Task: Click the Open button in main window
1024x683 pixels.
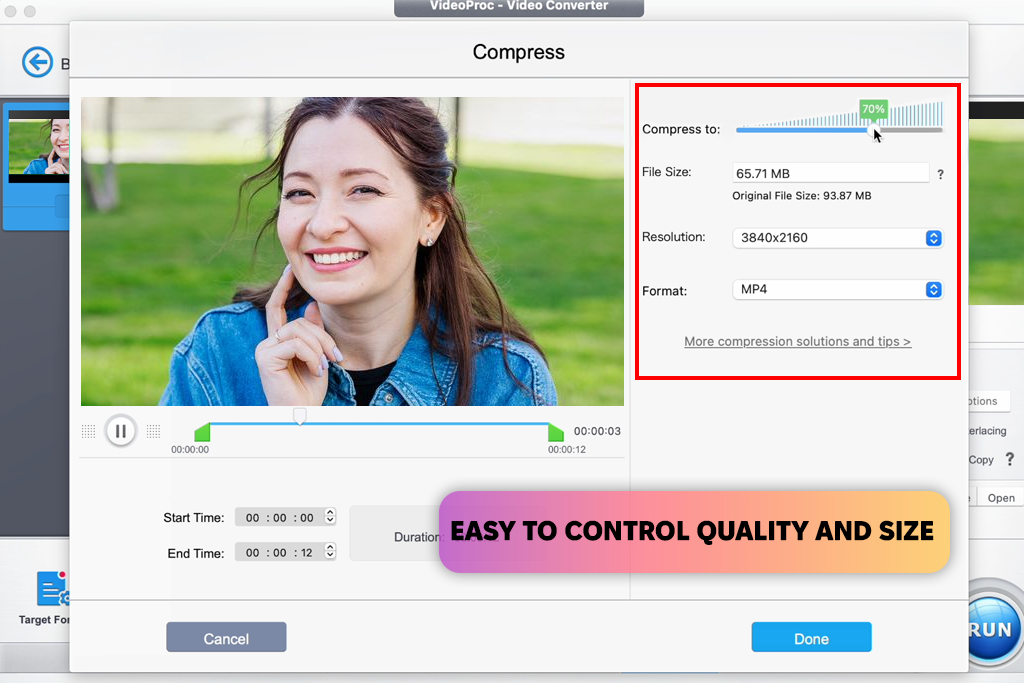Action: tap(1000, 498)
